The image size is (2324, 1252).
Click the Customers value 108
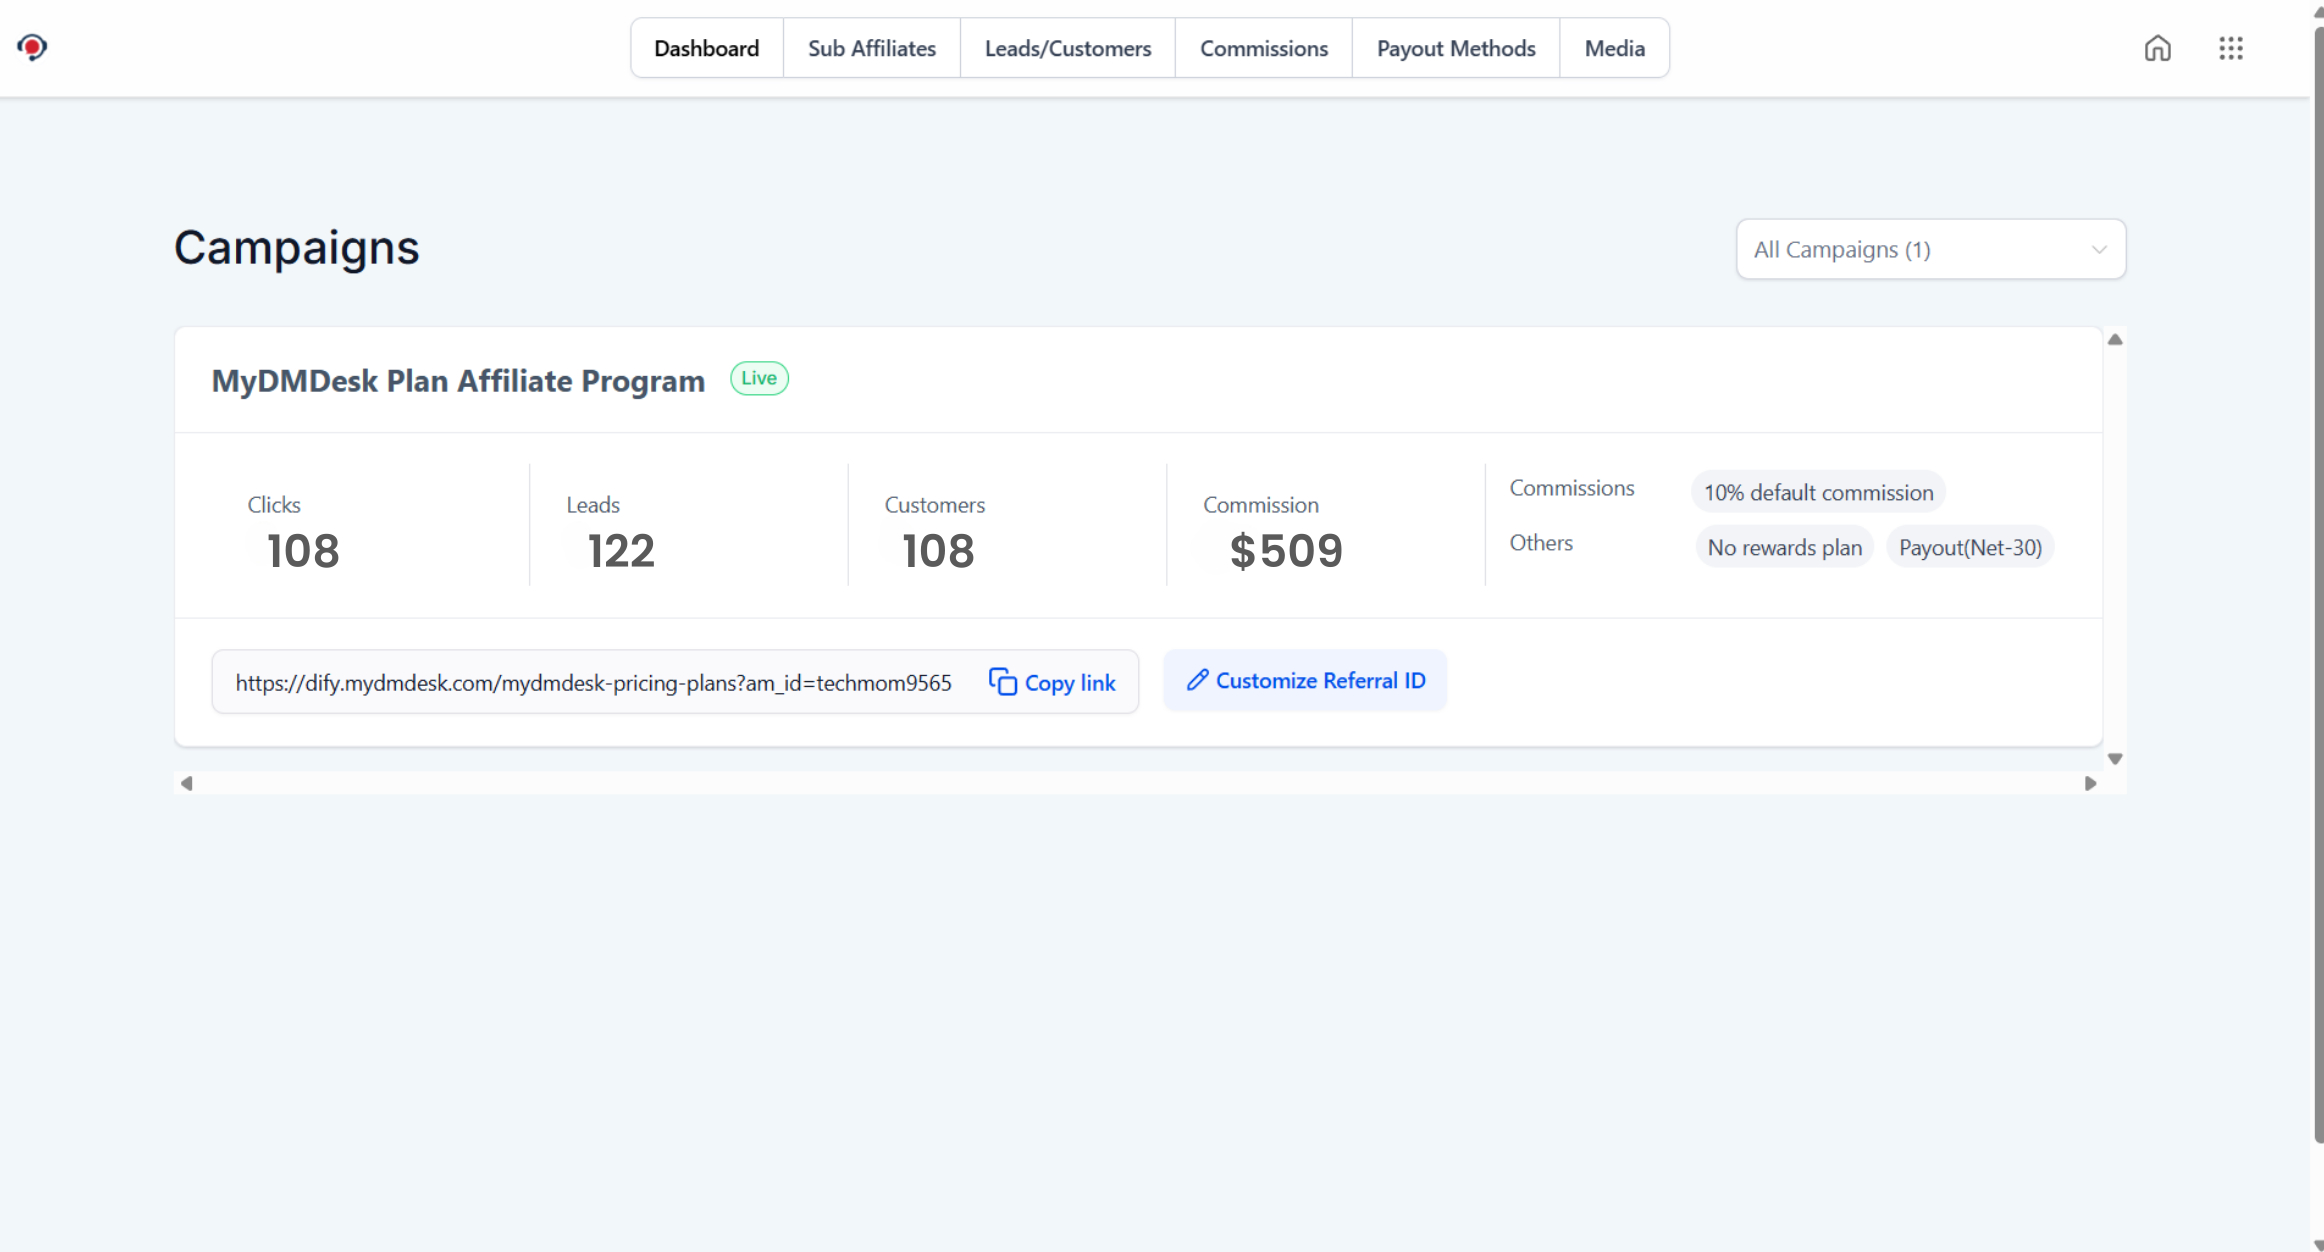click(x=938, y=551)
